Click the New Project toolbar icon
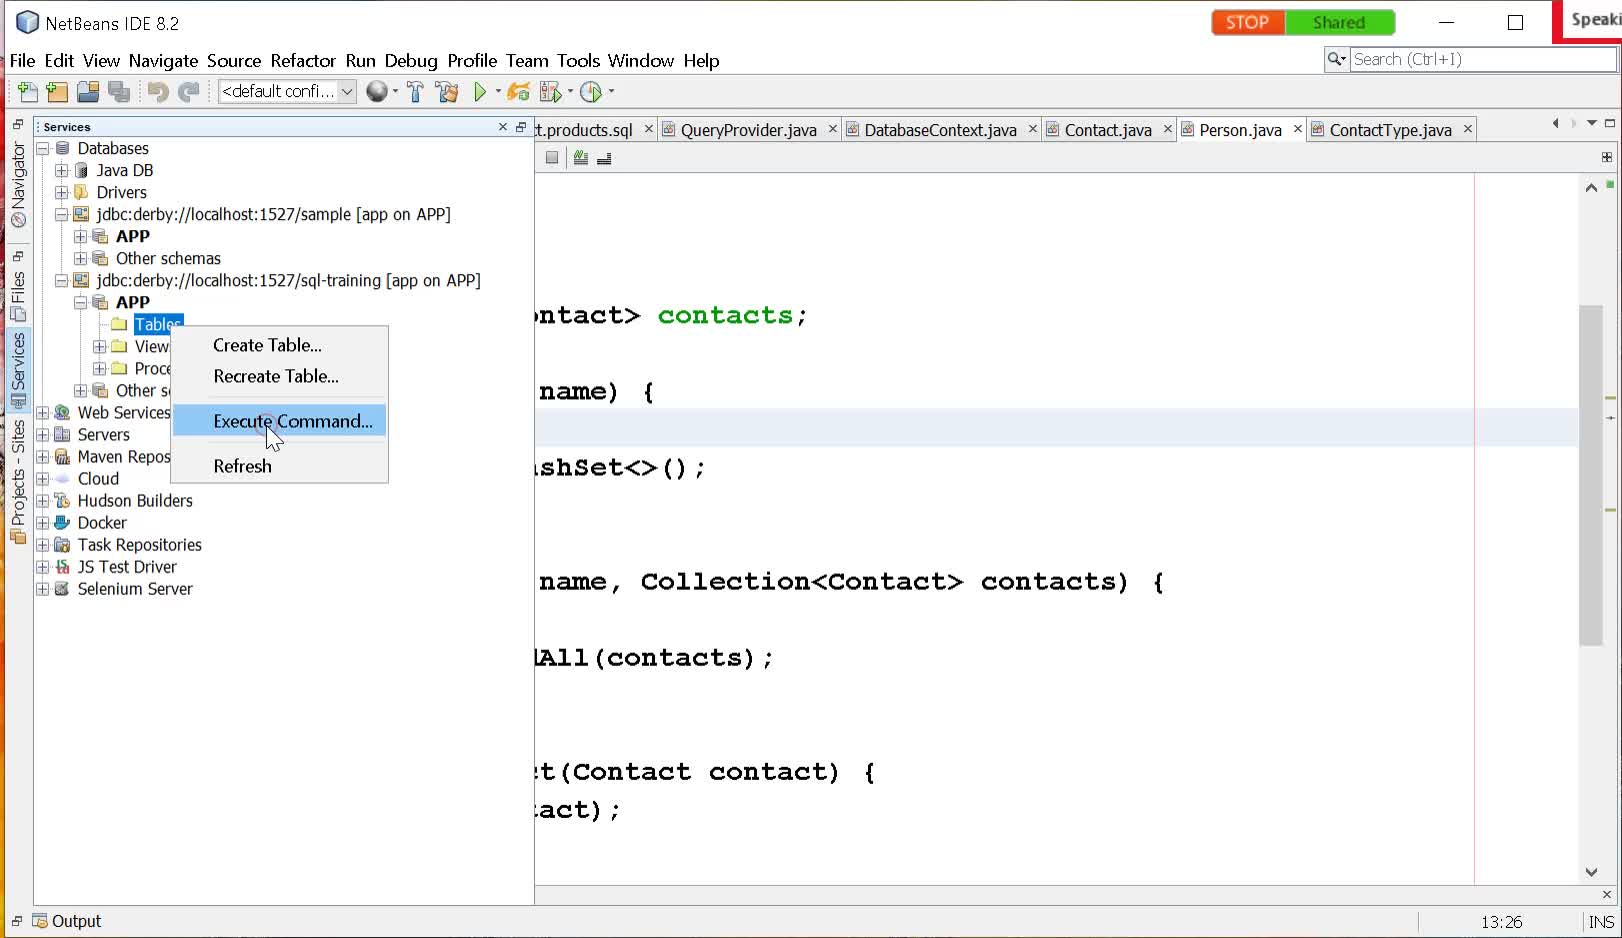Screen dimensions: 1622x938 [x=58, y=92]
